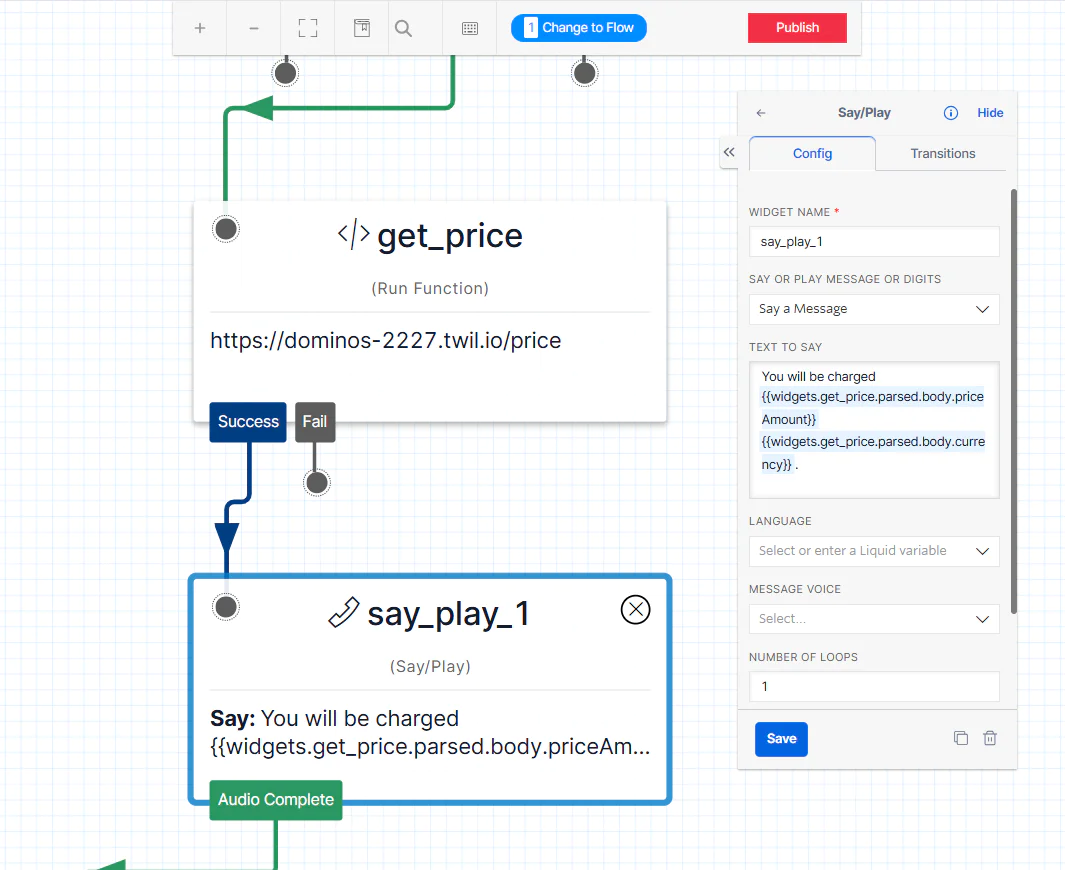Click the Say: You will be charged text
1065x870 pixels.
(335, 719)
